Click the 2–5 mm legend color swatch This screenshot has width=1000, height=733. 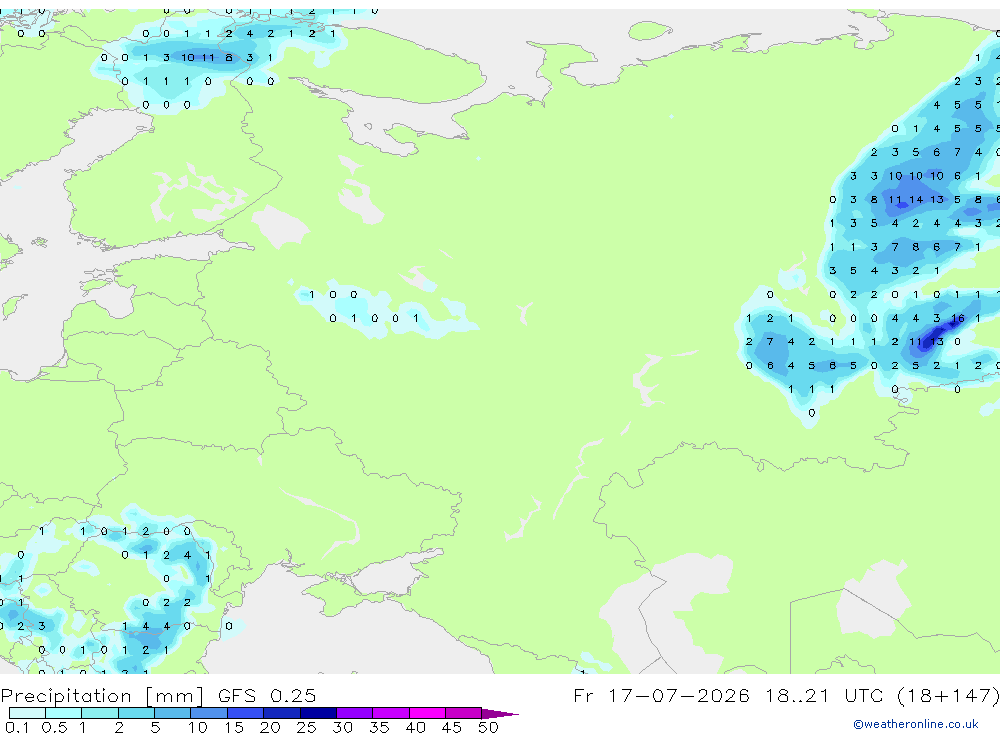click(x=136, y=713)
